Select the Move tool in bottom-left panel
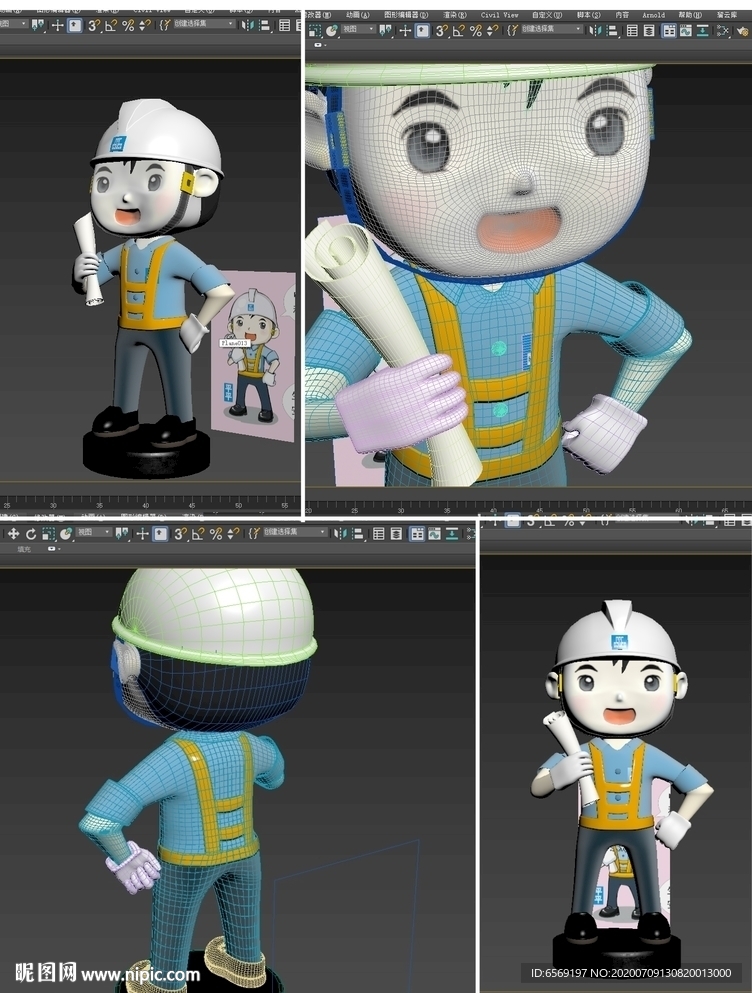Screen dimensions: 752x993 coord(13,534)
